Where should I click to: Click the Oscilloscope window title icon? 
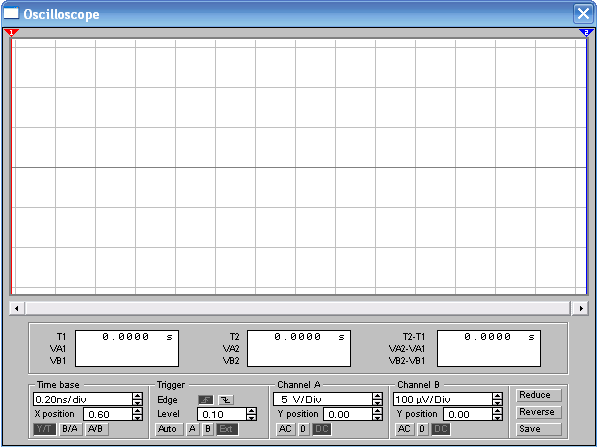11,13
